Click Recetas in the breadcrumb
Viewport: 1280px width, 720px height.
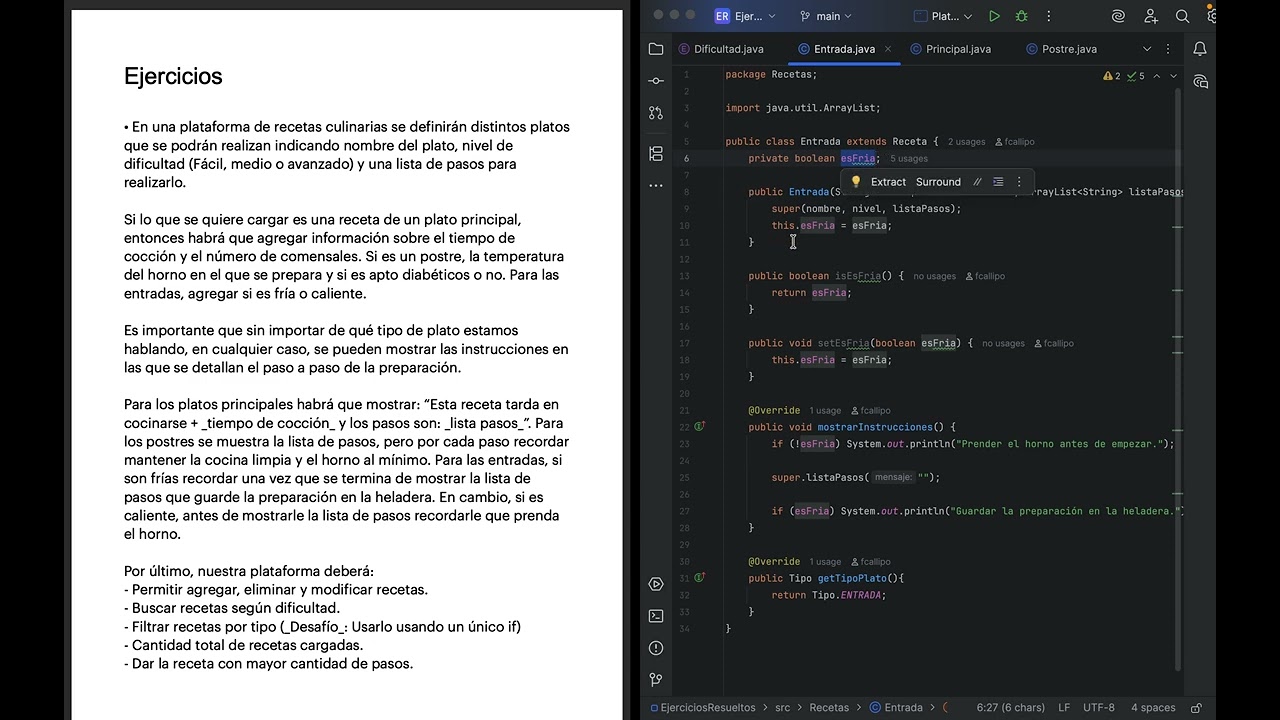coord(829,707)
